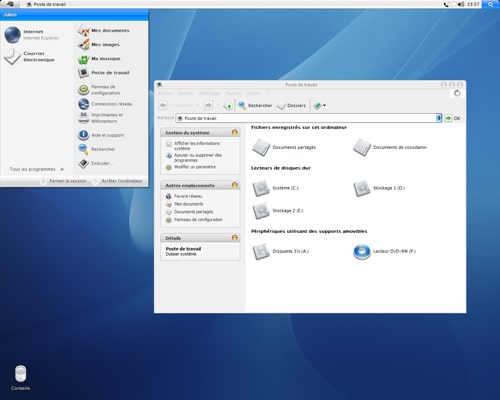The image size is (500, 400).
Task: Open Internet Explorer from start menu
Action: tap(13, 35)
